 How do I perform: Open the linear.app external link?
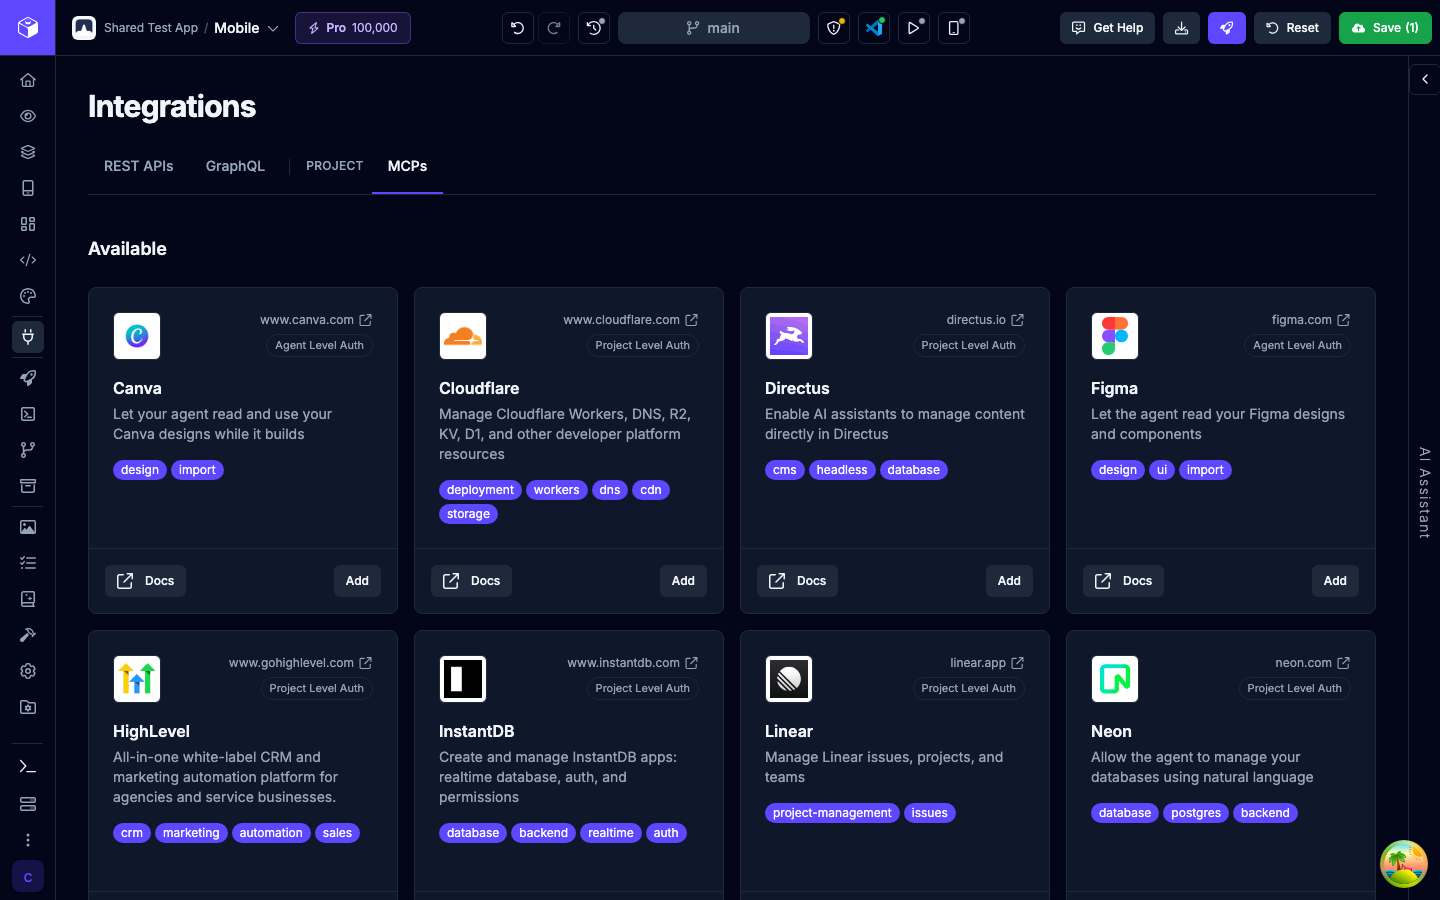point(987,663)
